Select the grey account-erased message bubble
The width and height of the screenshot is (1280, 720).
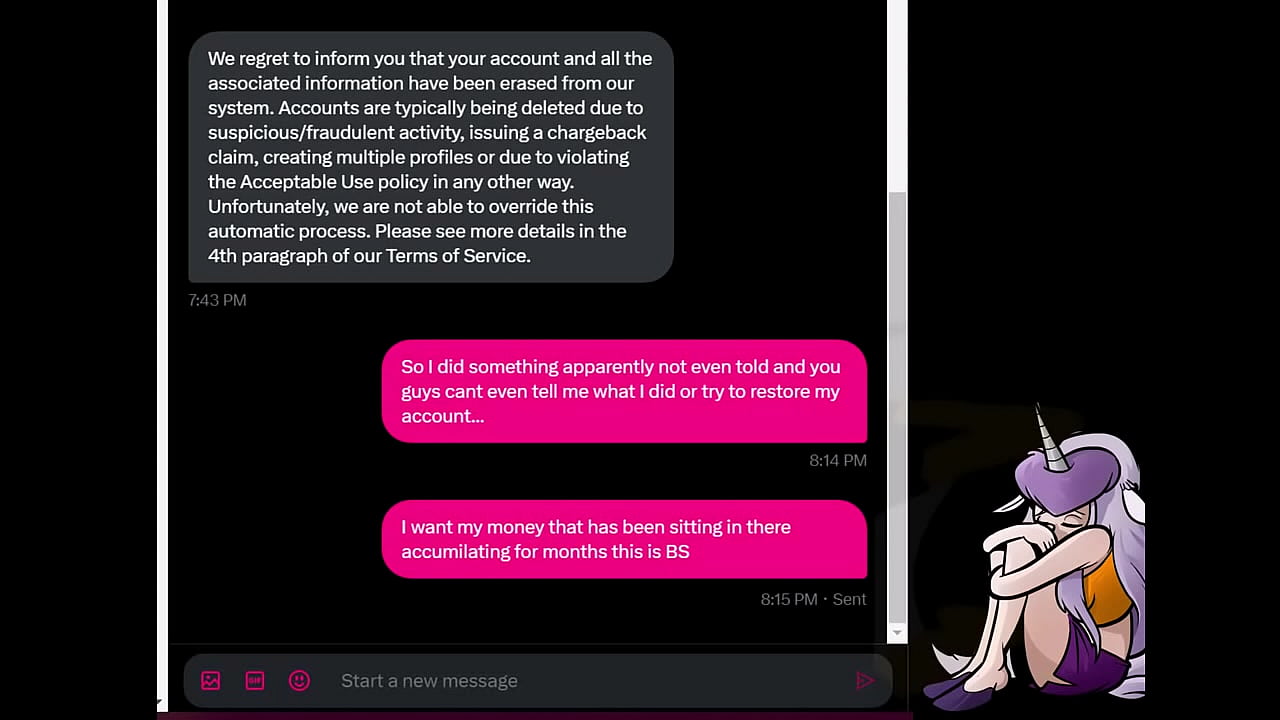tap(431, 157)
